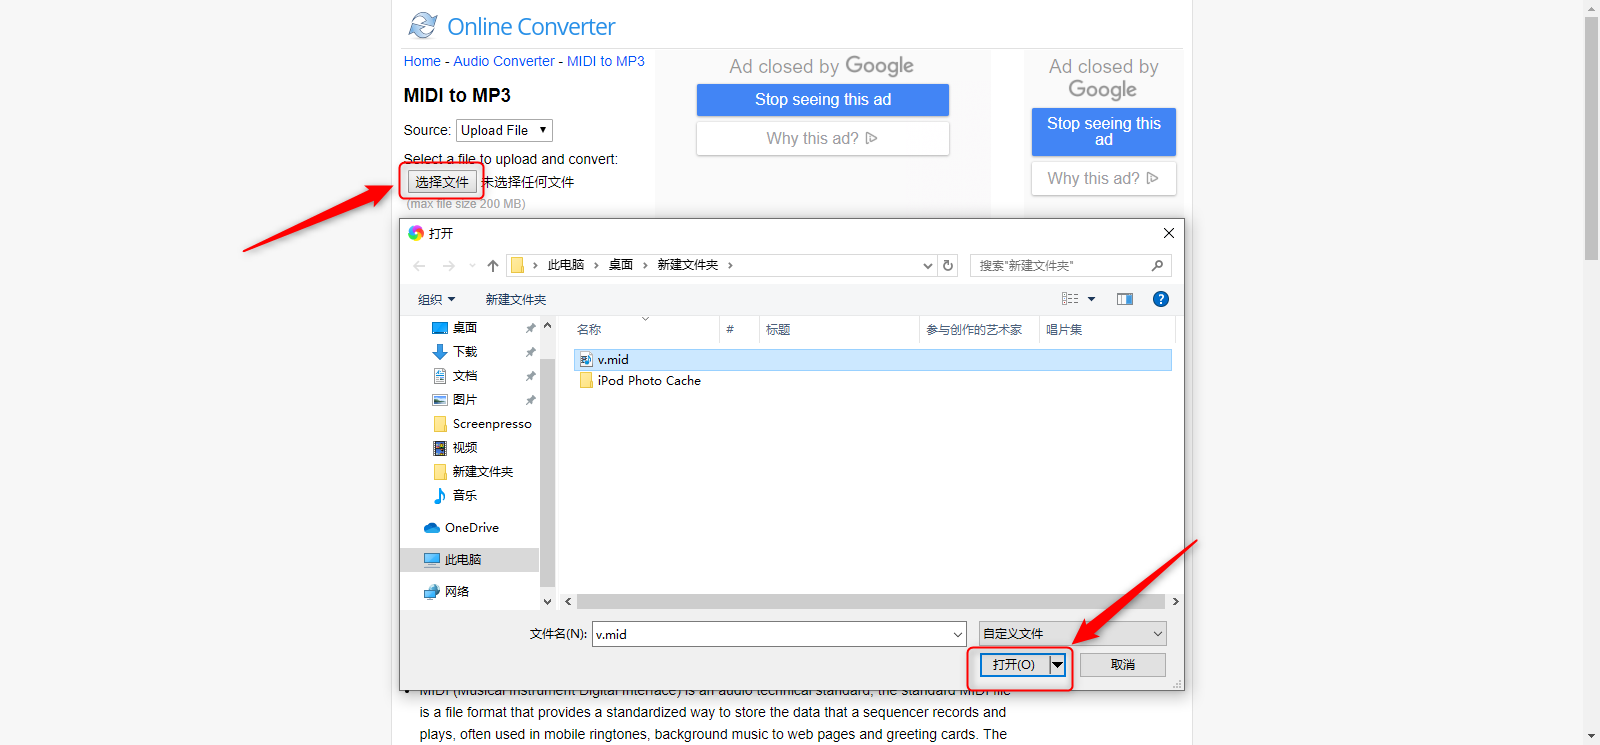Click the dialog forward arrow

pos(448,266)
